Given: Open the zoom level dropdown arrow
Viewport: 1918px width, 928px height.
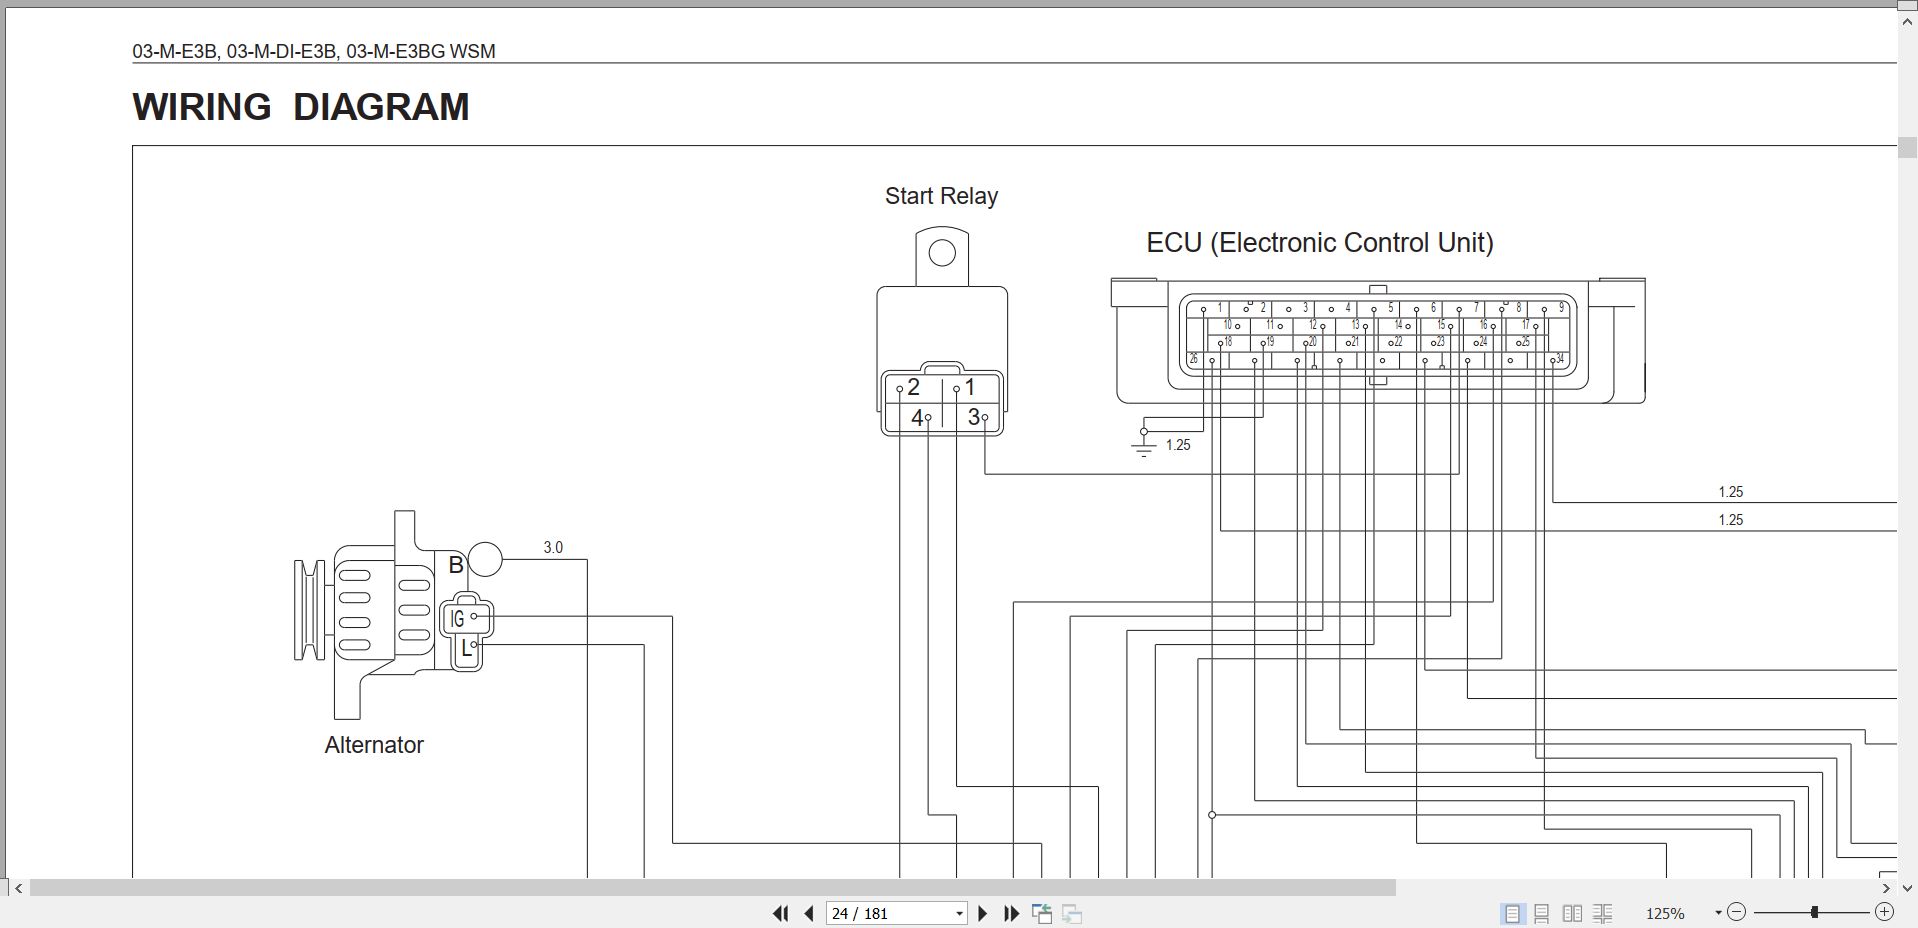Looking at the screenshot, I should pyautogui.click(x=1718, y=913).
